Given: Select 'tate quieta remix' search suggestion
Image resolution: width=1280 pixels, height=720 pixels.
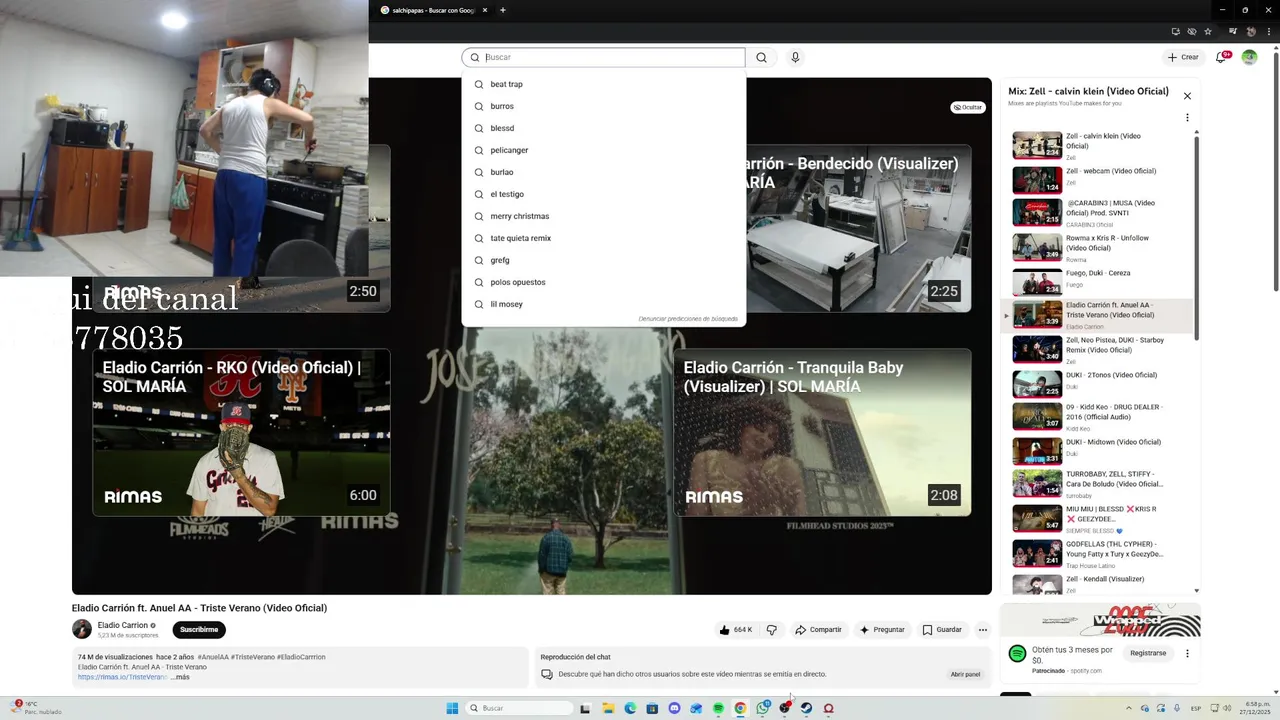Looking at the screenshot, I should pyautogui.click(x=603, y=238).
